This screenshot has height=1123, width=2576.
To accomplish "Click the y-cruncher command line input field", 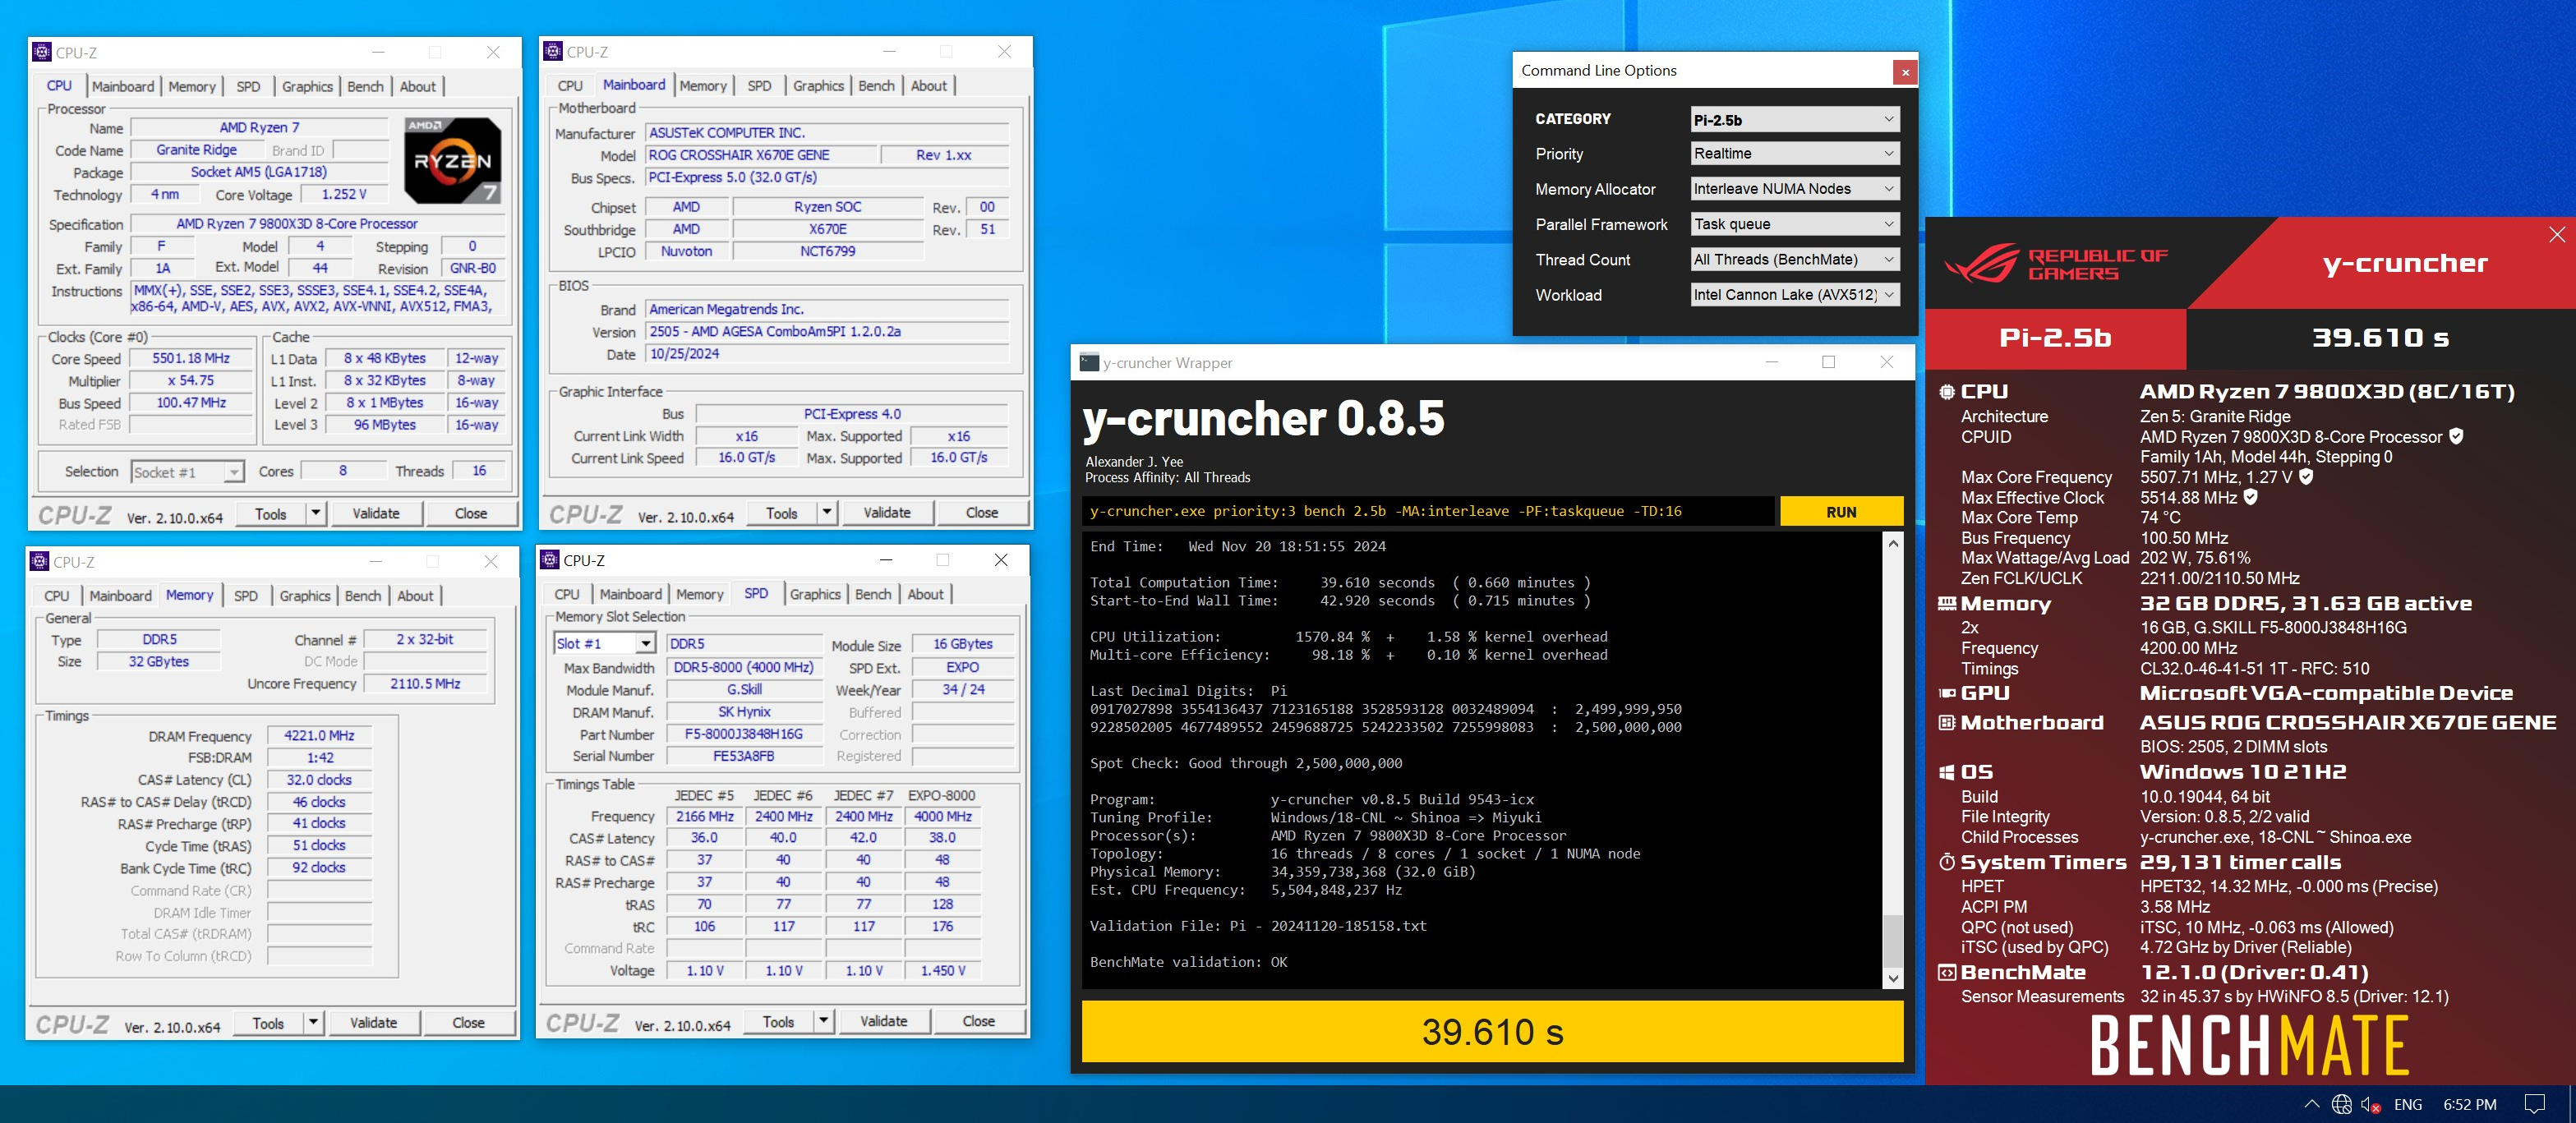I will [1428, 511].
